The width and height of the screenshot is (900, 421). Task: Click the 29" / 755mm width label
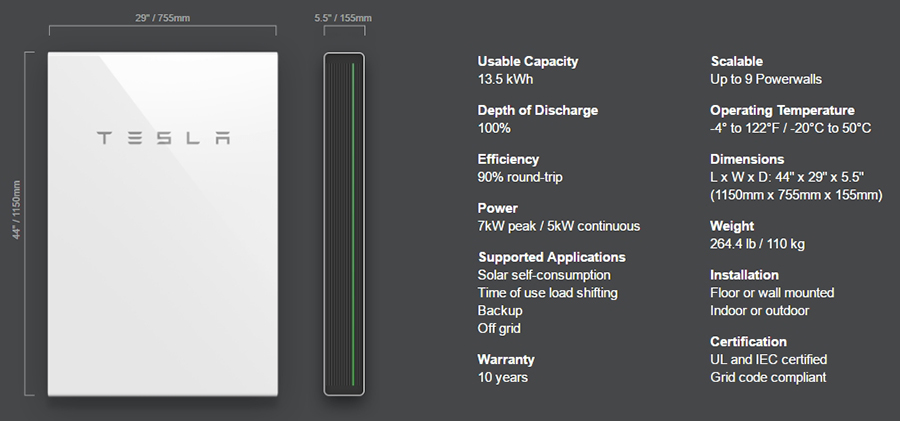point(162,18)
